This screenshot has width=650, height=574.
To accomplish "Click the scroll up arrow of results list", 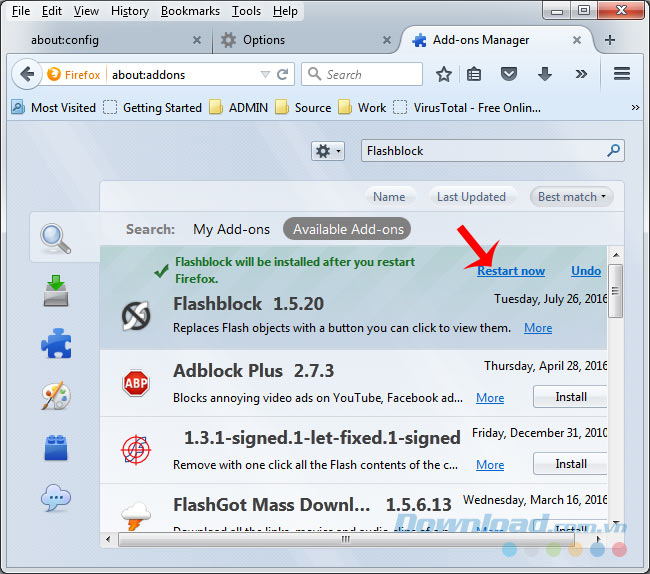I will (616, 254).
